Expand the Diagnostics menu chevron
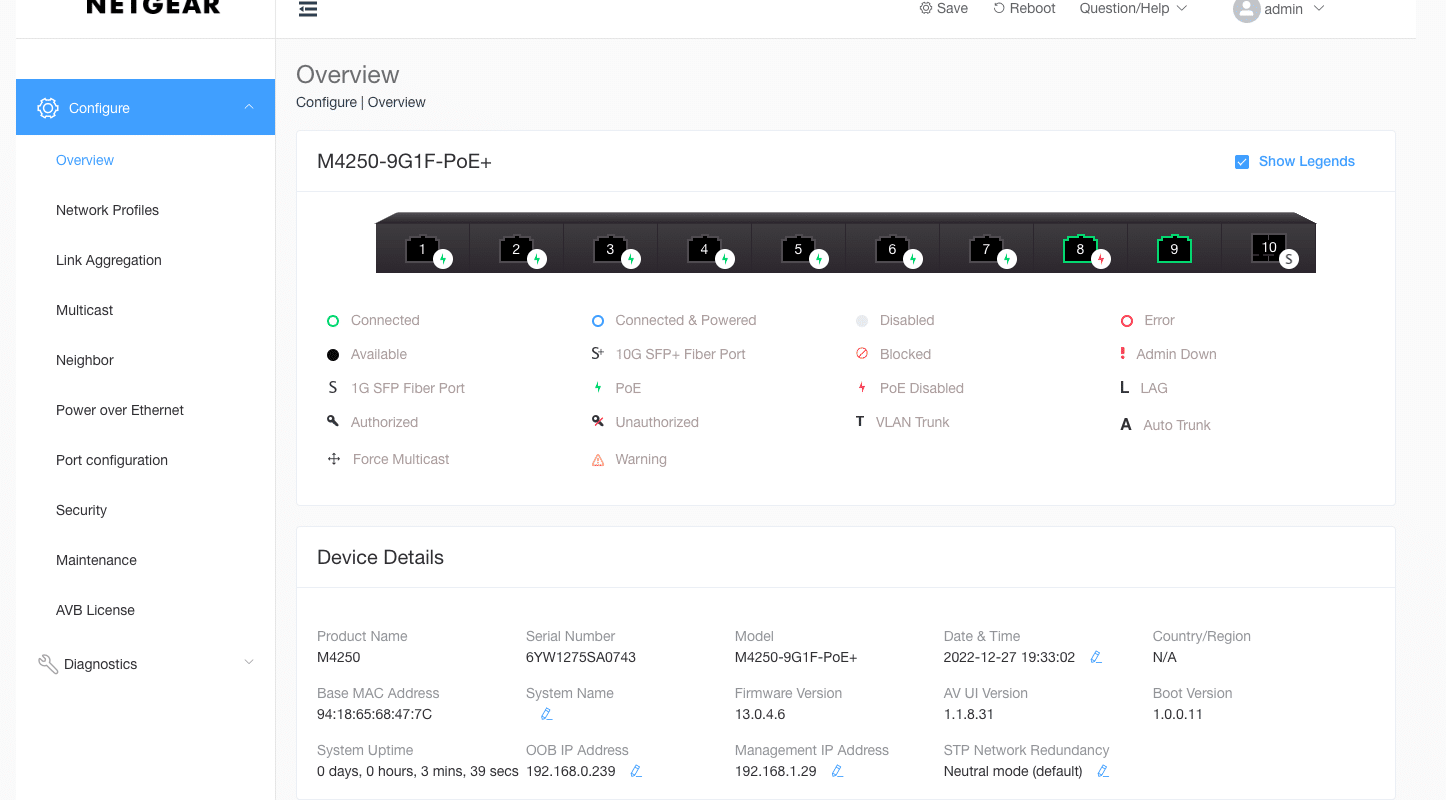This screenshot has width=1446, height=800. [x=249, y=662]
